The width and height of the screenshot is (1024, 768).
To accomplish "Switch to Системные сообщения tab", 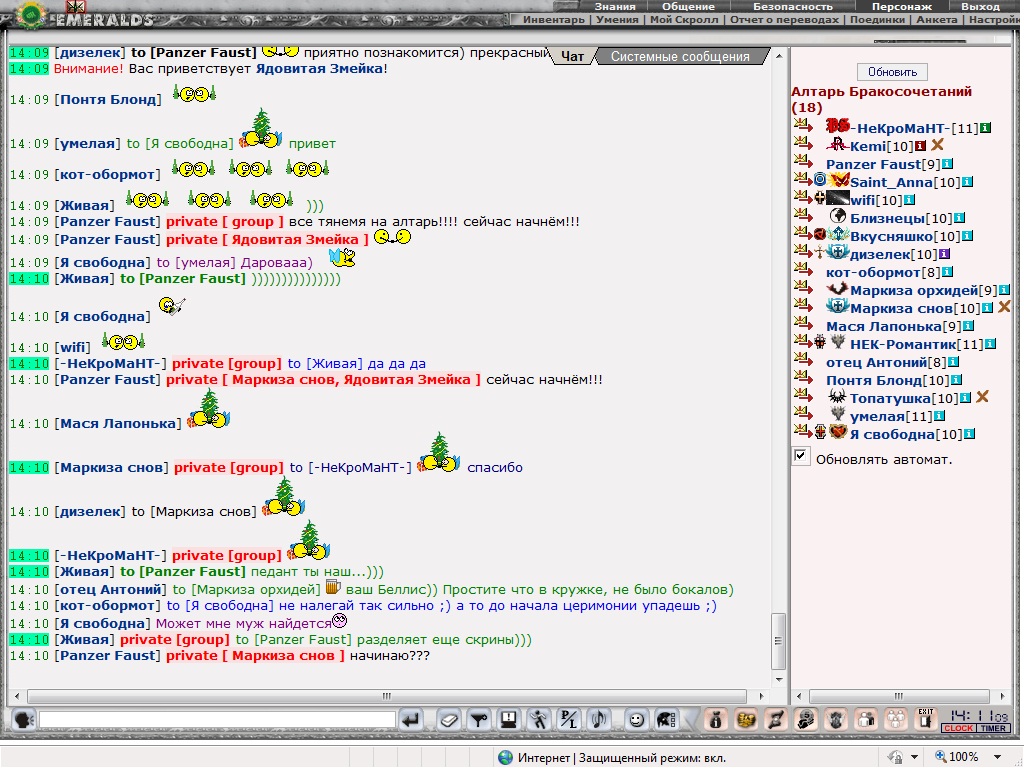I will (680, 56).
